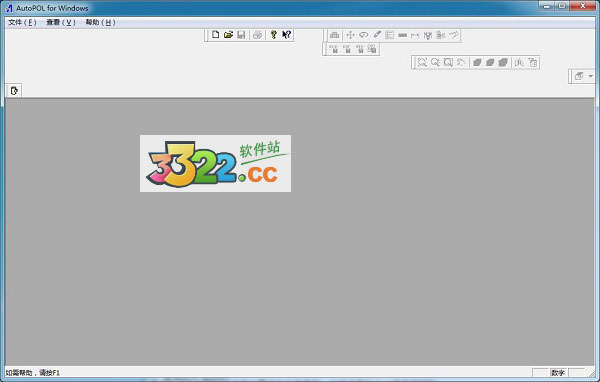Click the 数字 indicator in status bar
The width and height of the screenshot is (600, 382).
tap(558, 372)
